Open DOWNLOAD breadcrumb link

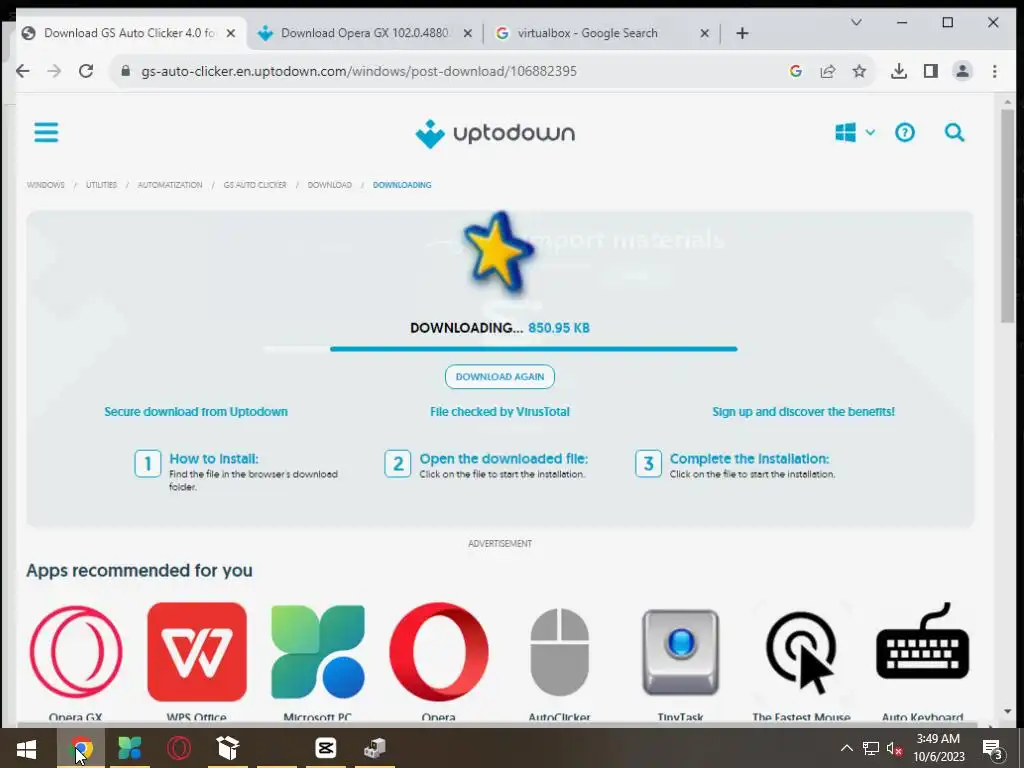click(x=330, y=185)
